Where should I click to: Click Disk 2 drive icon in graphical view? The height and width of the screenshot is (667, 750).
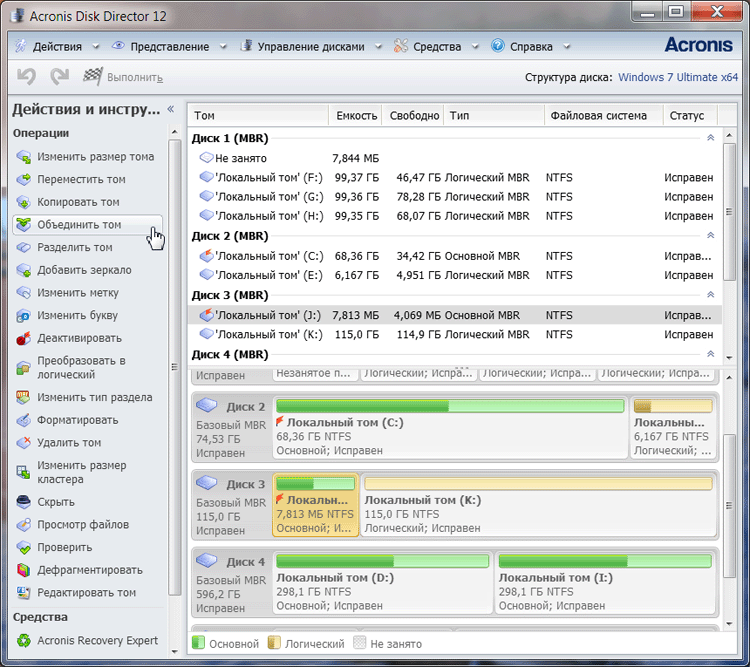tap(207, 405)
